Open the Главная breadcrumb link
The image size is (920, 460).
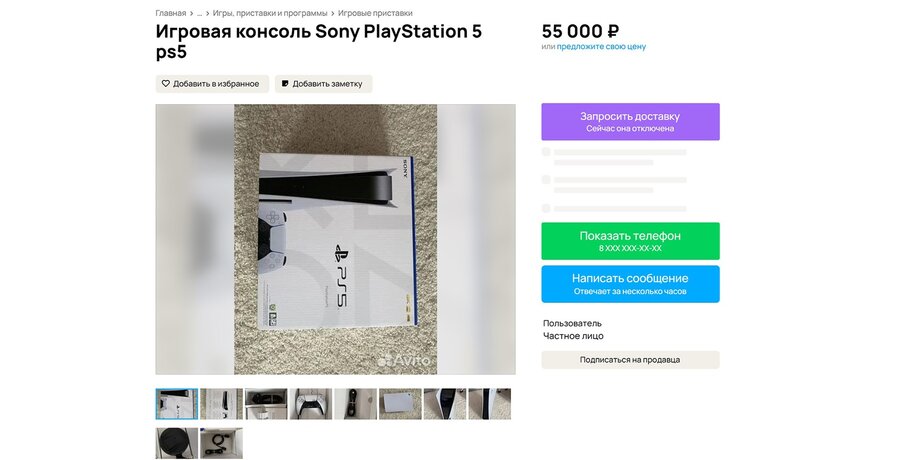(171, 13)
